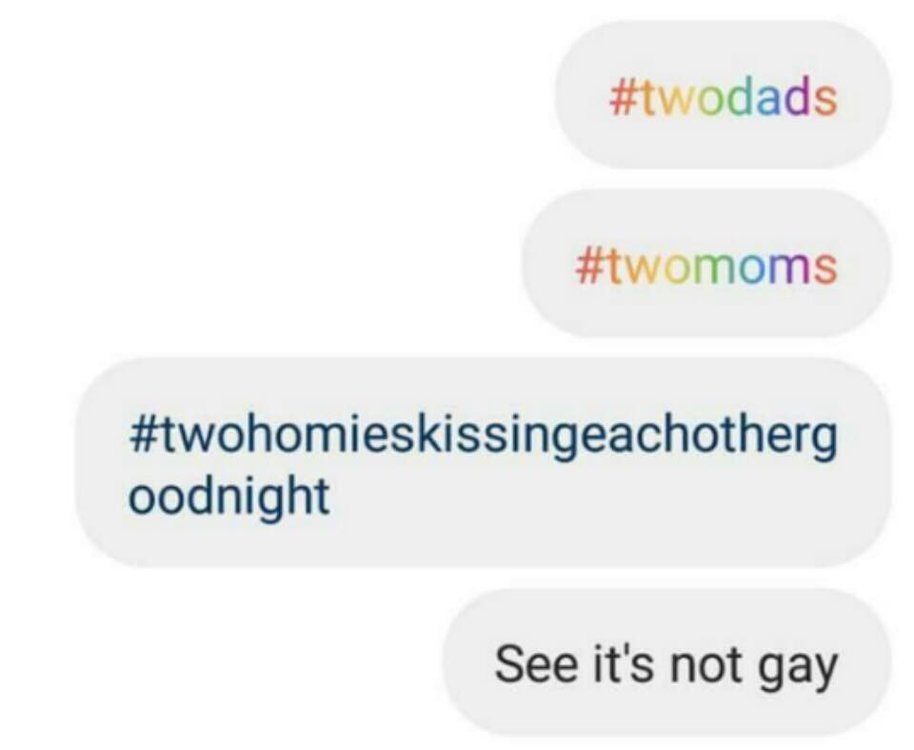Viewport: 914px width, 750px height.
Task: Tap "not" in the last grey bubble
Action: tap(707, 665)
